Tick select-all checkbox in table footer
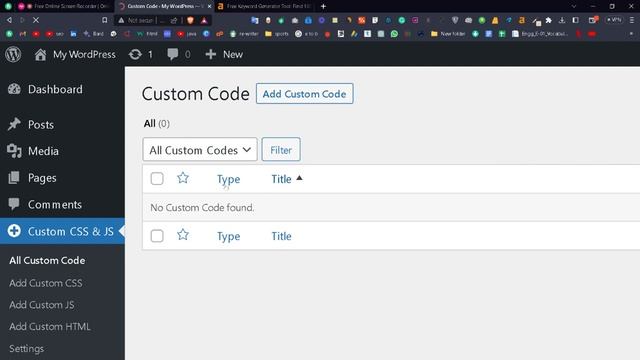Screen dimensions: 640x360 [x=157, y=236]
